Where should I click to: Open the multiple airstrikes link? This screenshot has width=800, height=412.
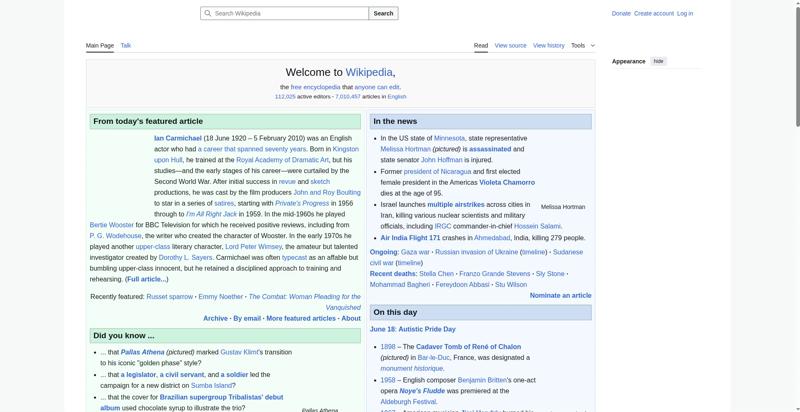coord(456,204)
